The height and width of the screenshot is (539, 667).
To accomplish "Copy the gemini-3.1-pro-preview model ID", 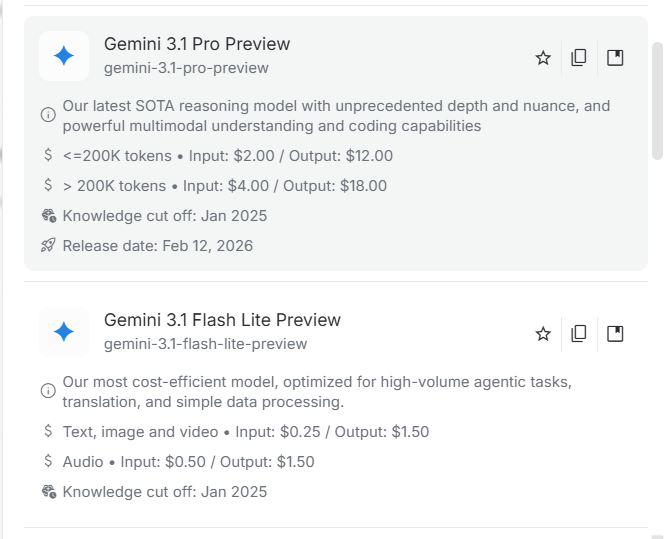I will [x=579, y=58].
